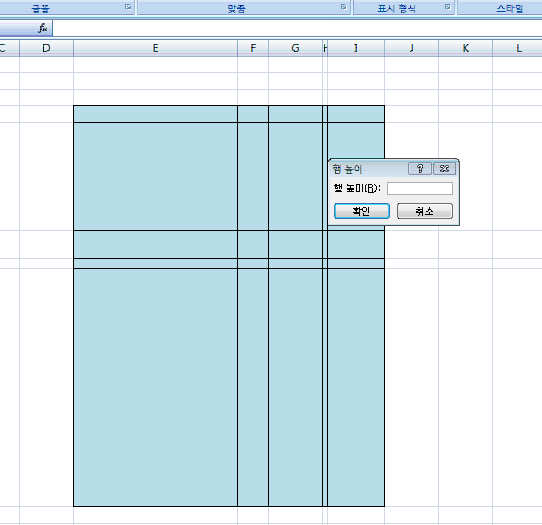Click the help question mark in 행 높이 dialog
Screen dimensions: 542x525
(420, 169)
